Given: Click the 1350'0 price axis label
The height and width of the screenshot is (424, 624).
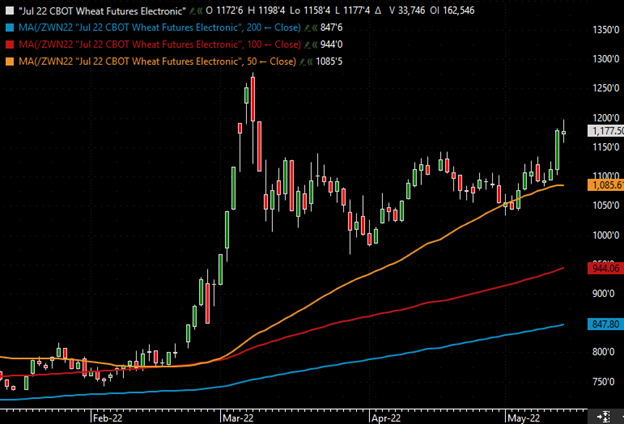Looking at the screenshot, I should click(606, 30).
